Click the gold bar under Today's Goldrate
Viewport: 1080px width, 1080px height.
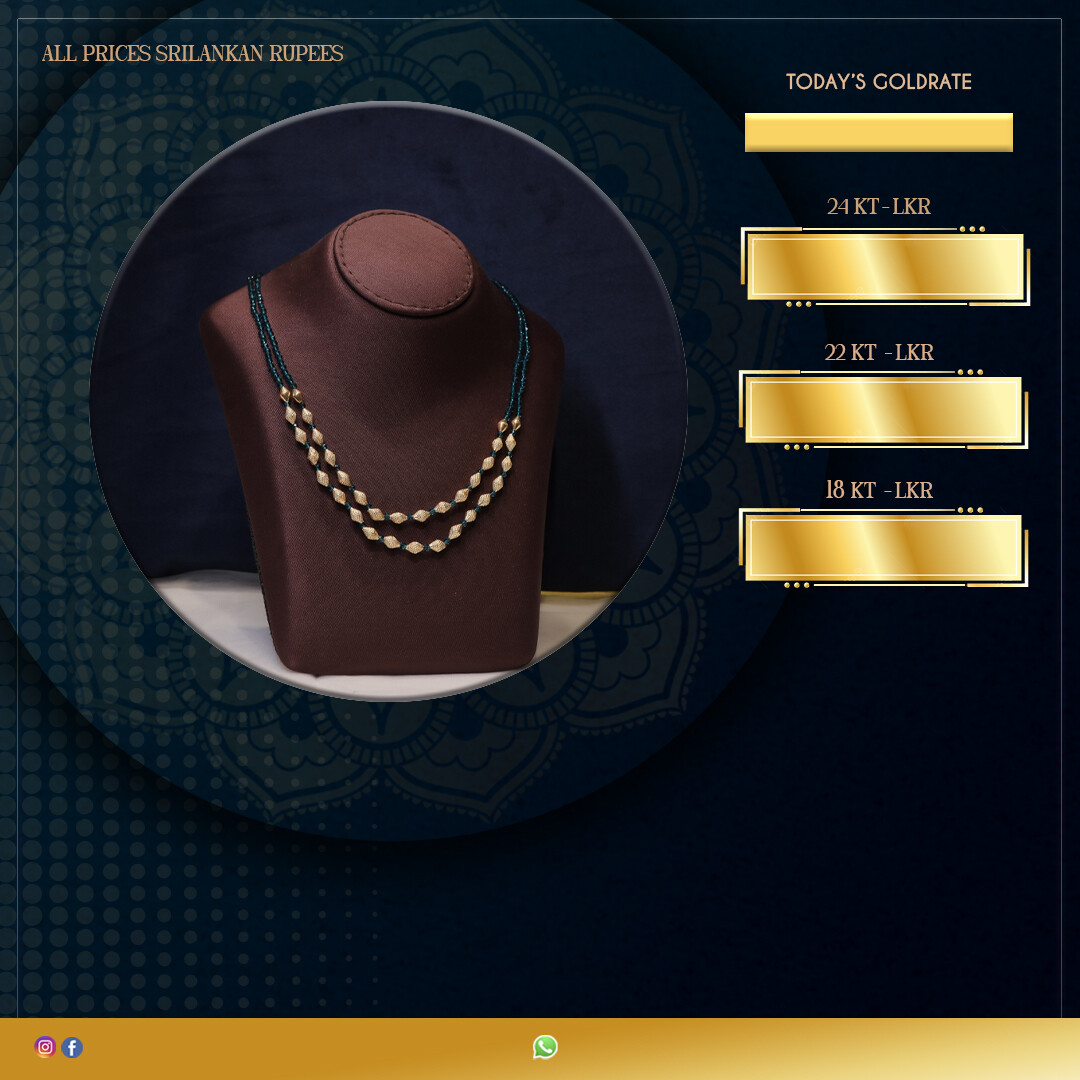pyautogui.click(x=878, y=132)
